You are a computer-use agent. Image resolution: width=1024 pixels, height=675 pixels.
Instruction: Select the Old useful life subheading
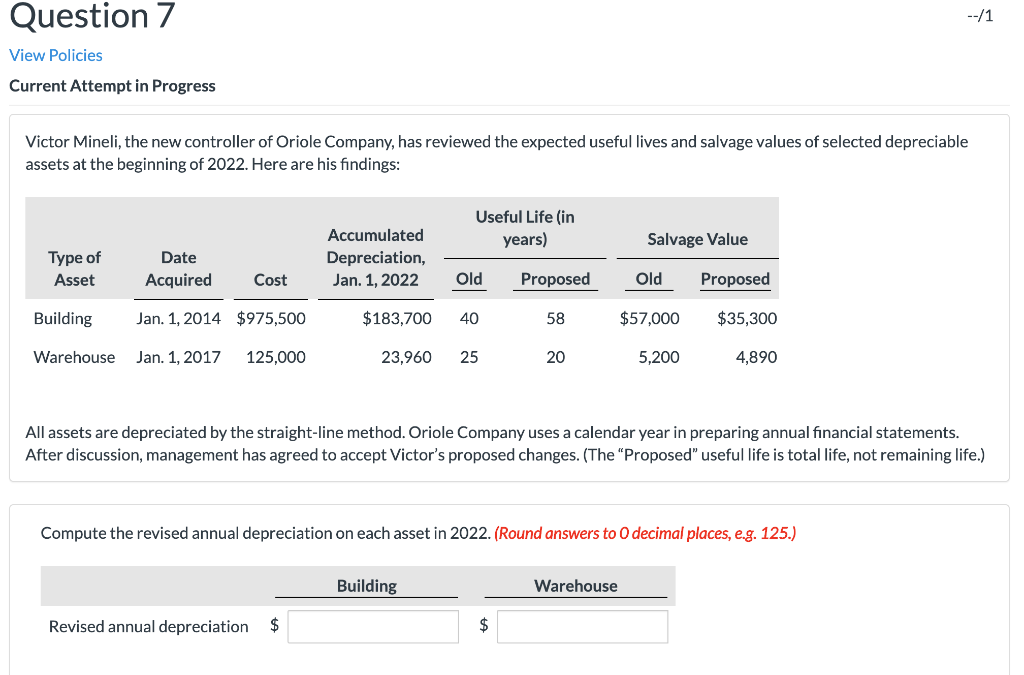tap(469, 279)
